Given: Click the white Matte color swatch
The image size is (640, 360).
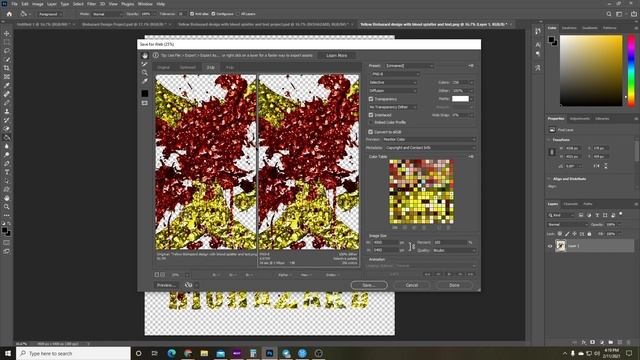Looking at the screenshot, I should click(x=460, y=98).
